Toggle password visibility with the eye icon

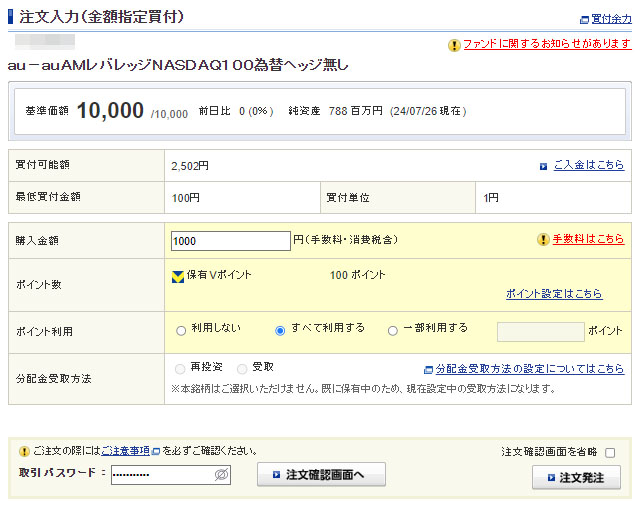(x=222, y=475)
